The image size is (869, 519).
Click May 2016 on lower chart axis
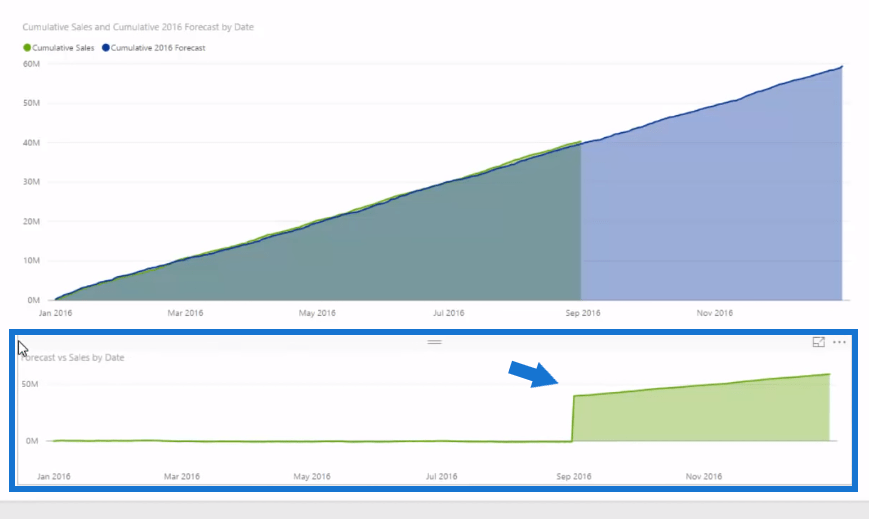click(x=311, y=476)
